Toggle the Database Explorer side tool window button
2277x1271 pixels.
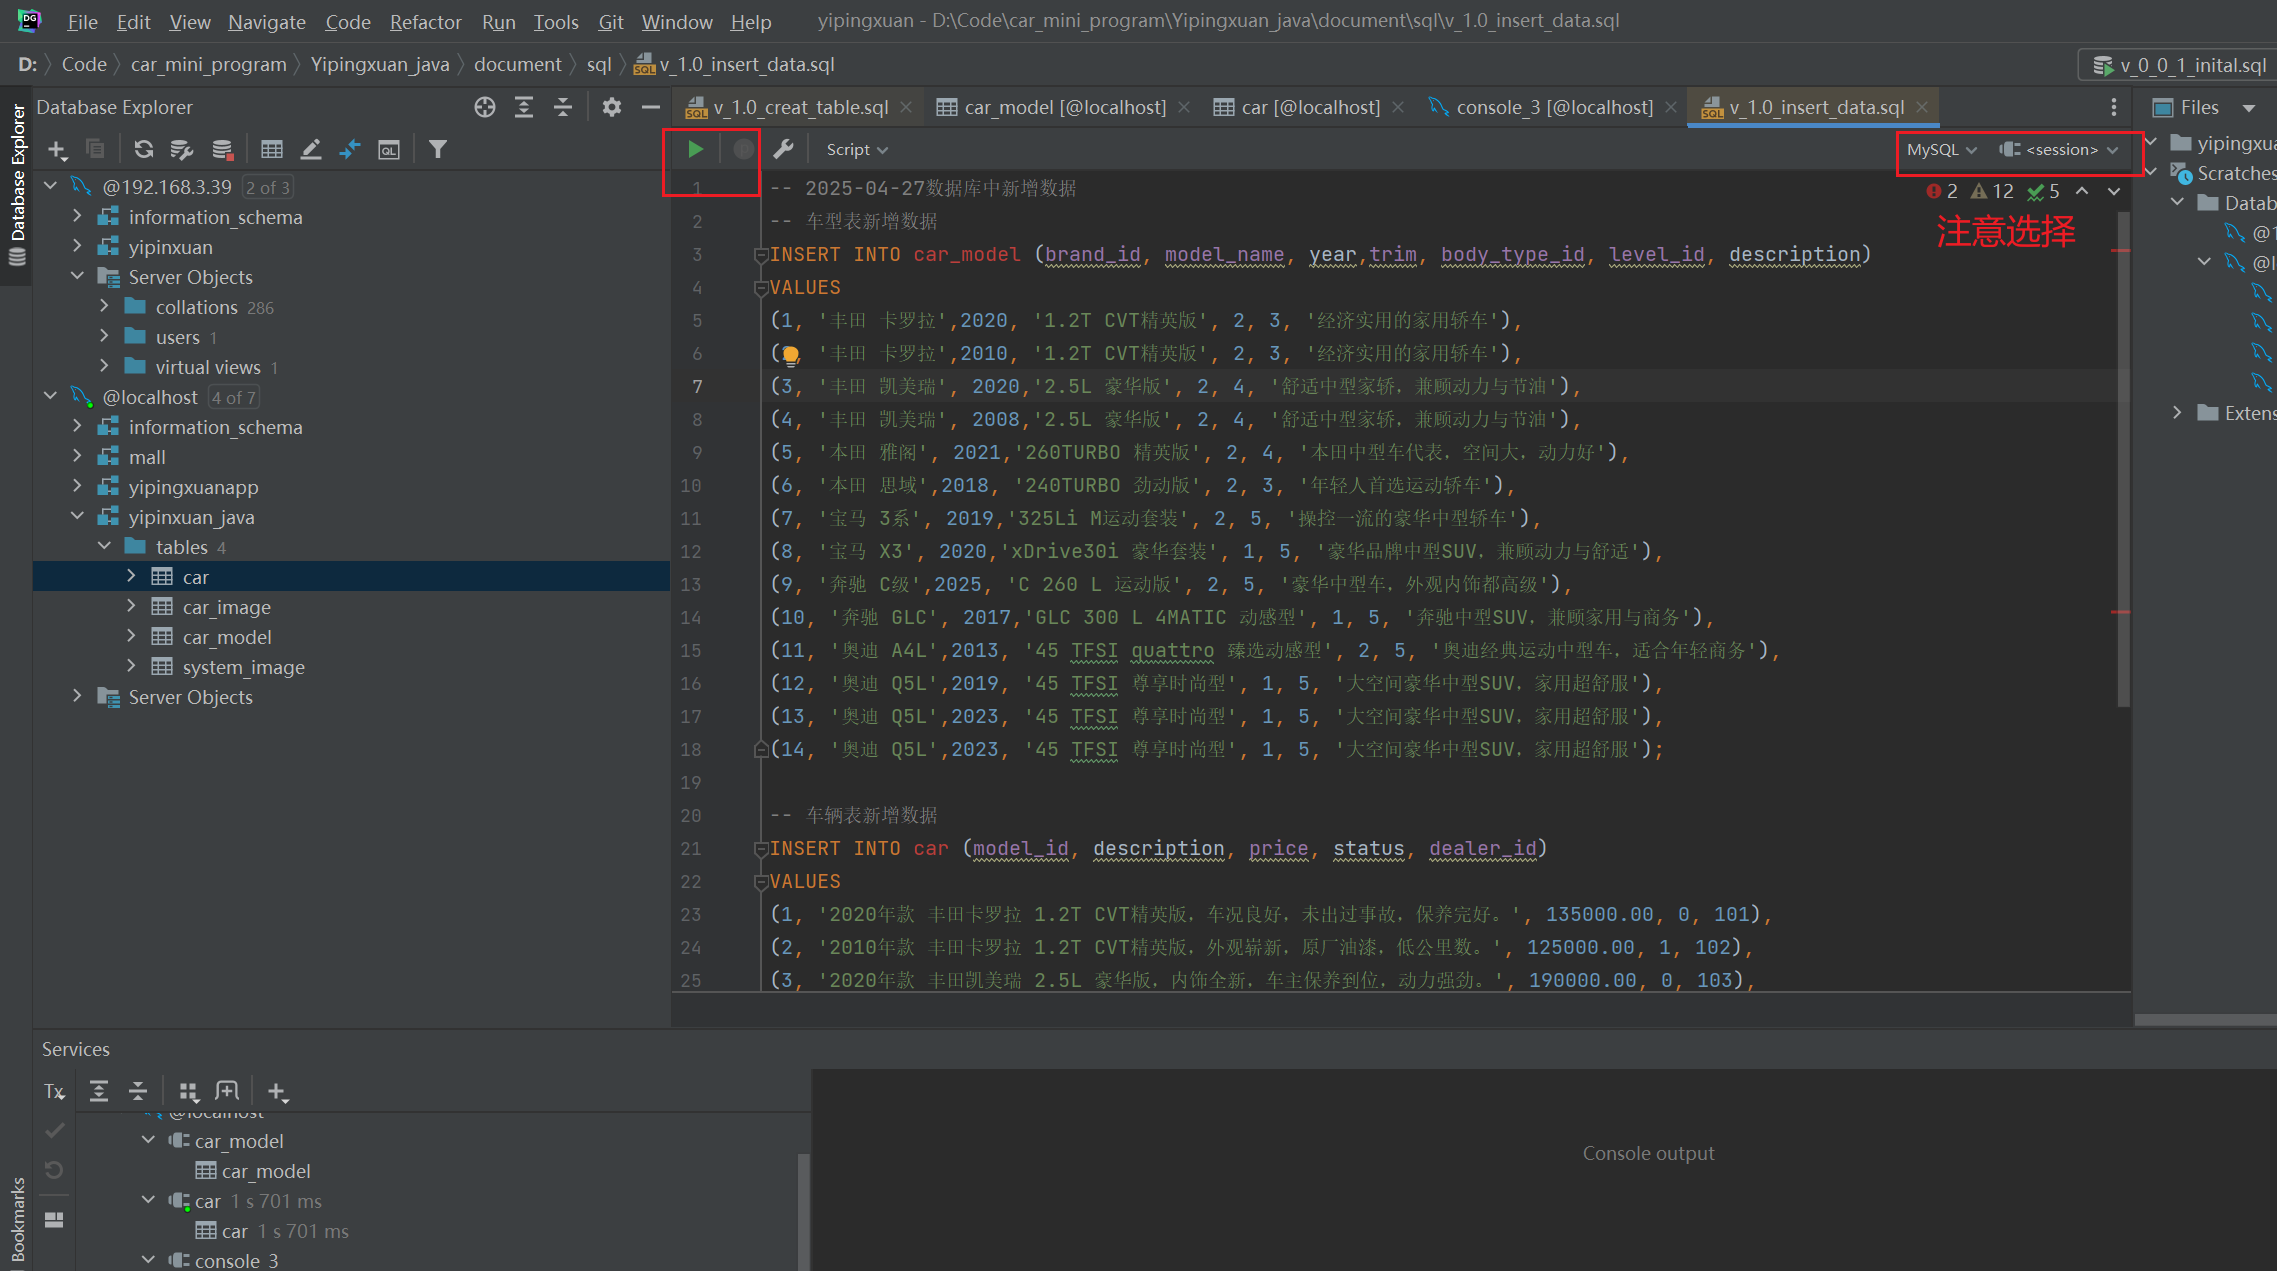(17, 180)
